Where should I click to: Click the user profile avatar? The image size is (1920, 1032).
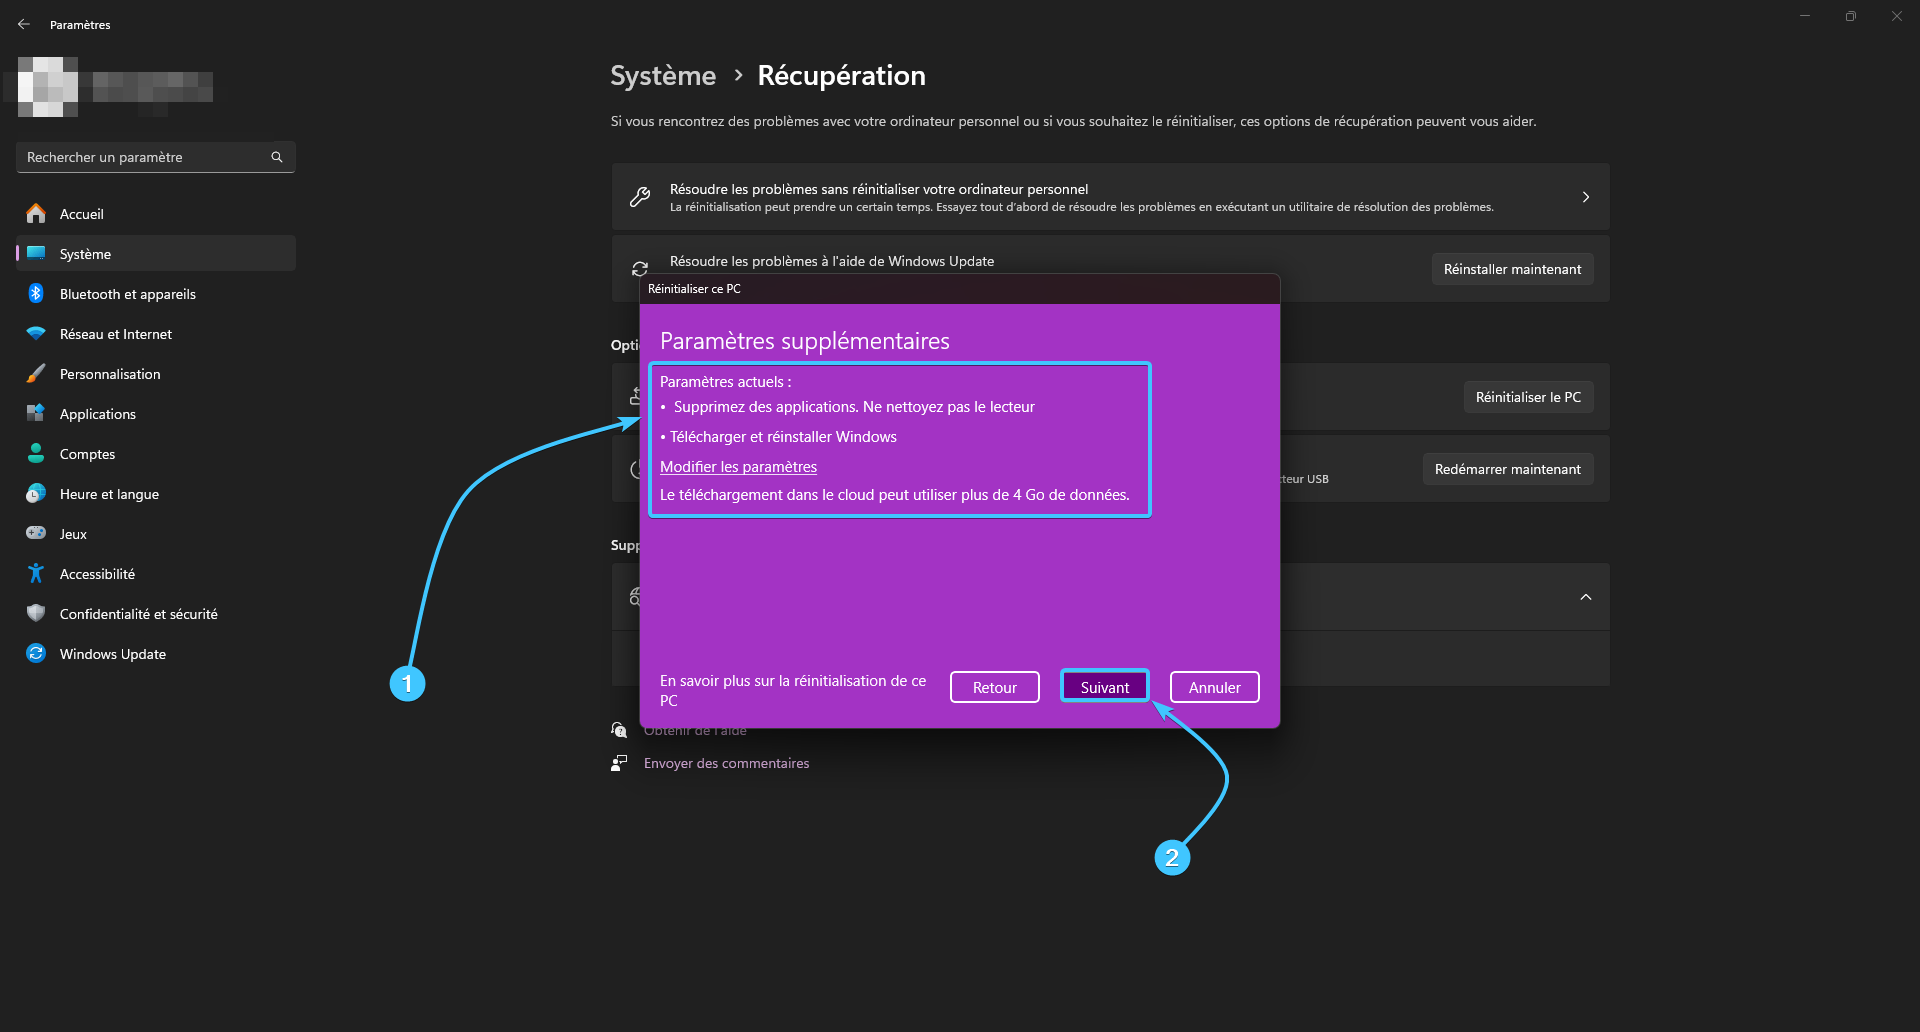pos(47,87)
